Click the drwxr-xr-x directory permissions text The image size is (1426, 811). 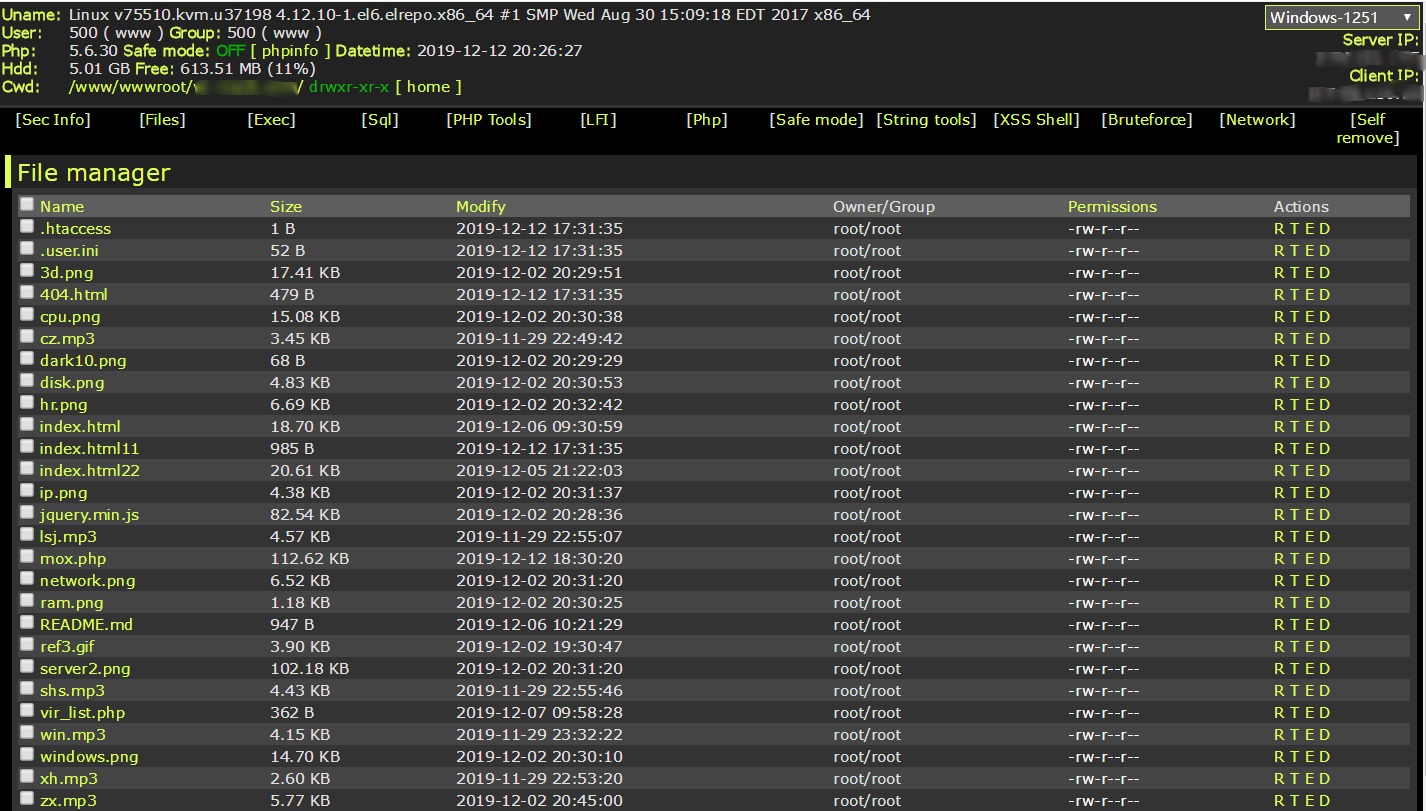[x=349, y=87]
